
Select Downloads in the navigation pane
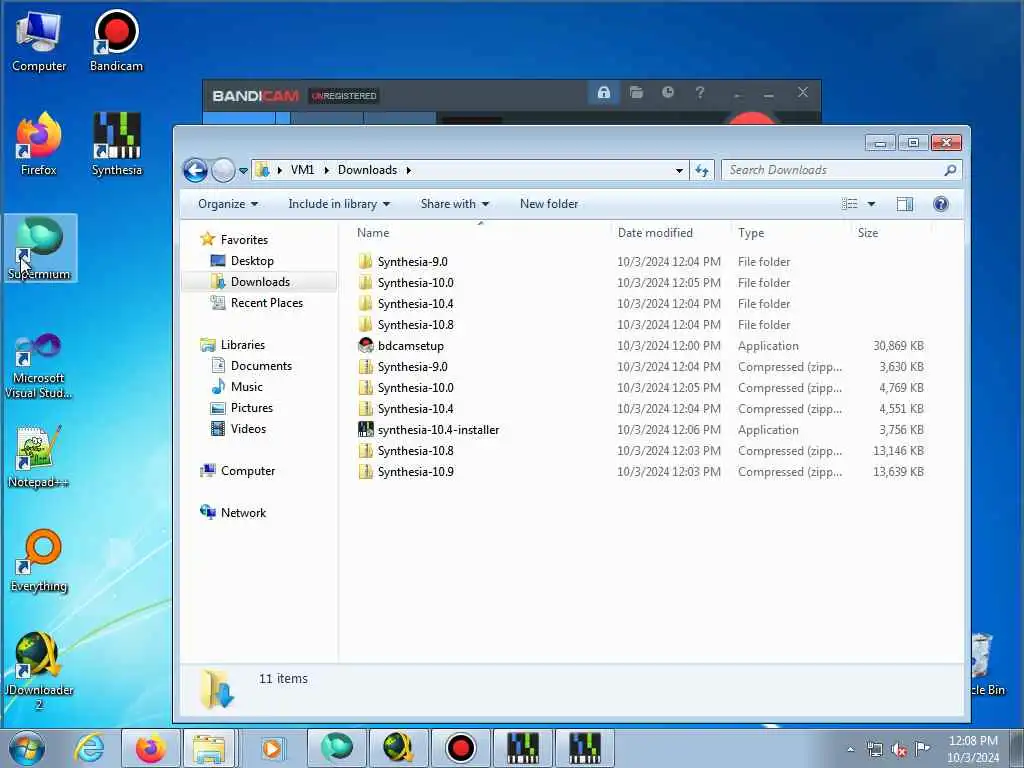260,282
